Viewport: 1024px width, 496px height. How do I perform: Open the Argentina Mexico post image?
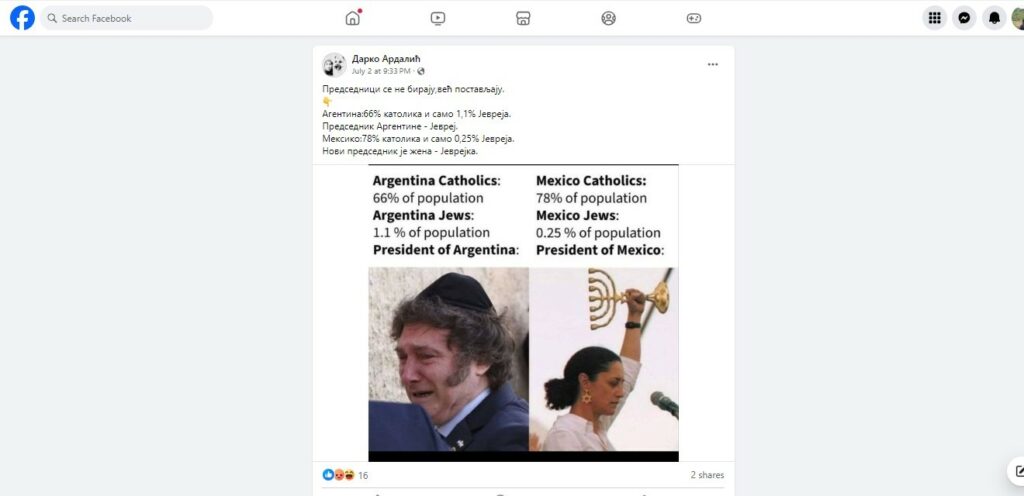click(523, 313)
